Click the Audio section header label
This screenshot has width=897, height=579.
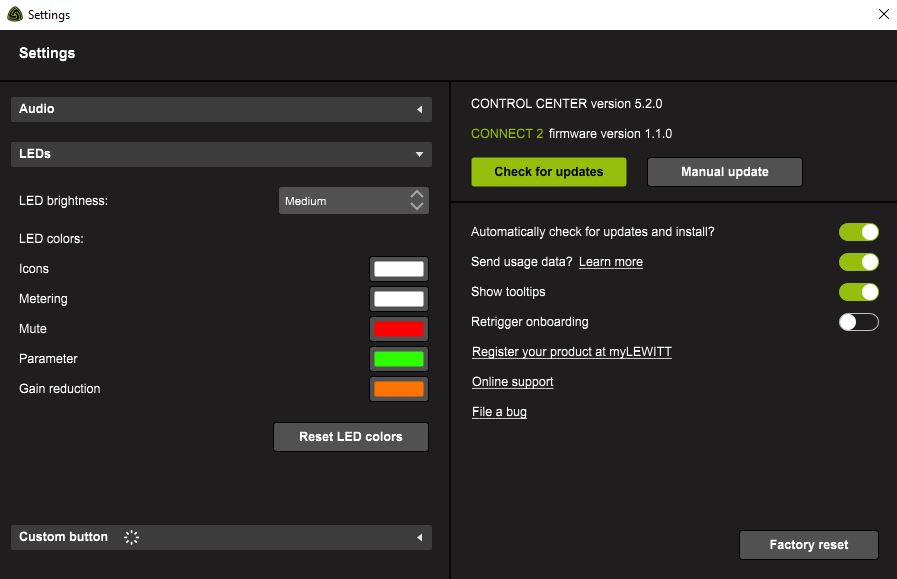tap(37, 109)
